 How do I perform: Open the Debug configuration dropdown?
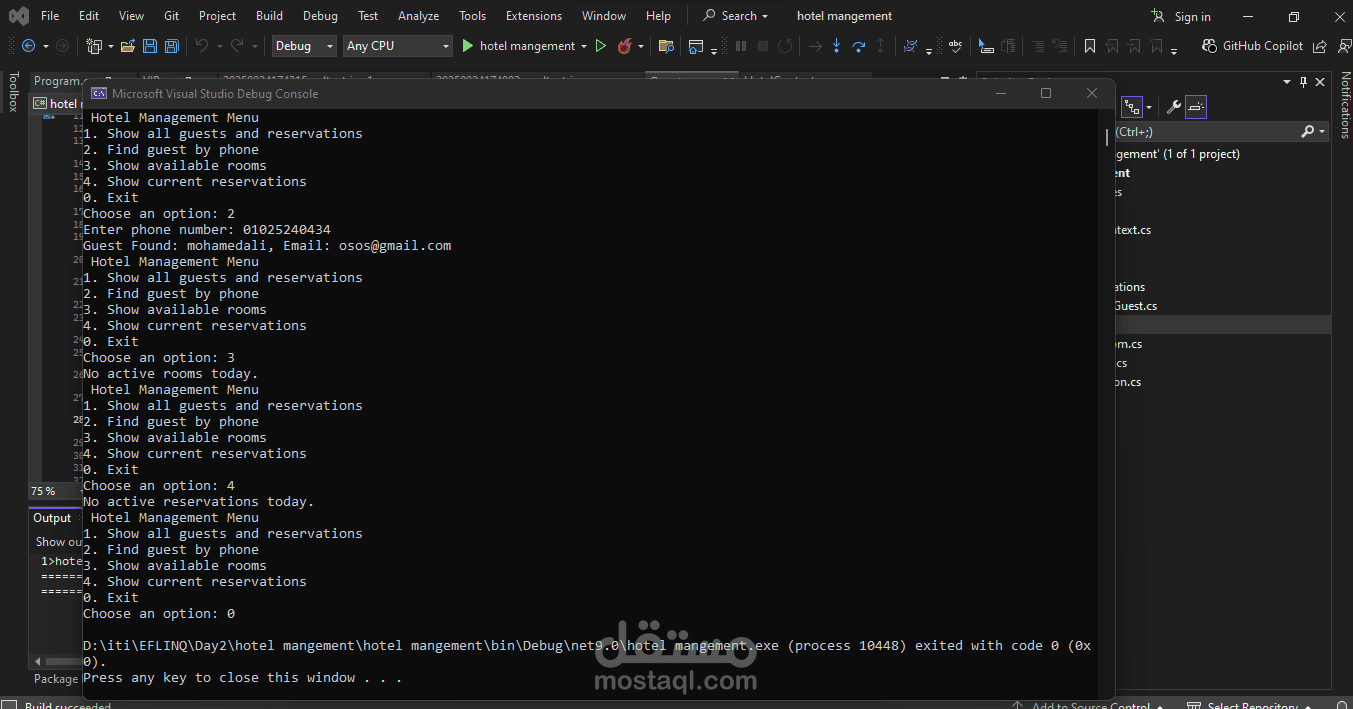tap(304, 46)
